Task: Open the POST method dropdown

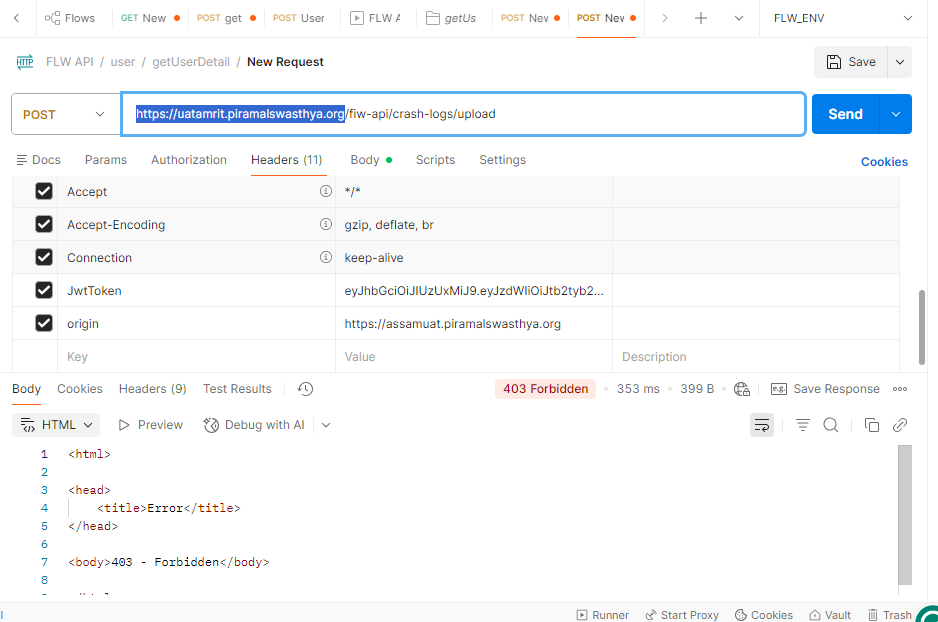Action: [x=65, y=114]
